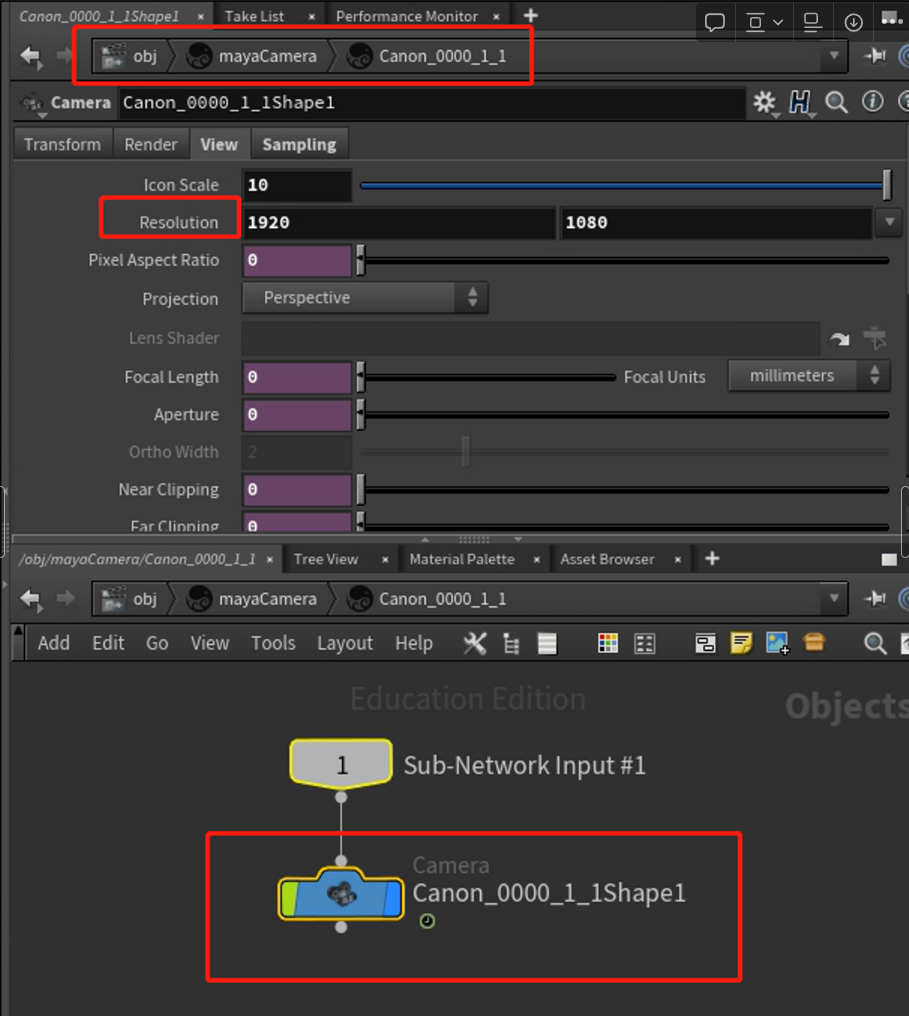Click the back arrow in the parameter pane
Viewport: 909px width, 1016px height.
(30, 56)
